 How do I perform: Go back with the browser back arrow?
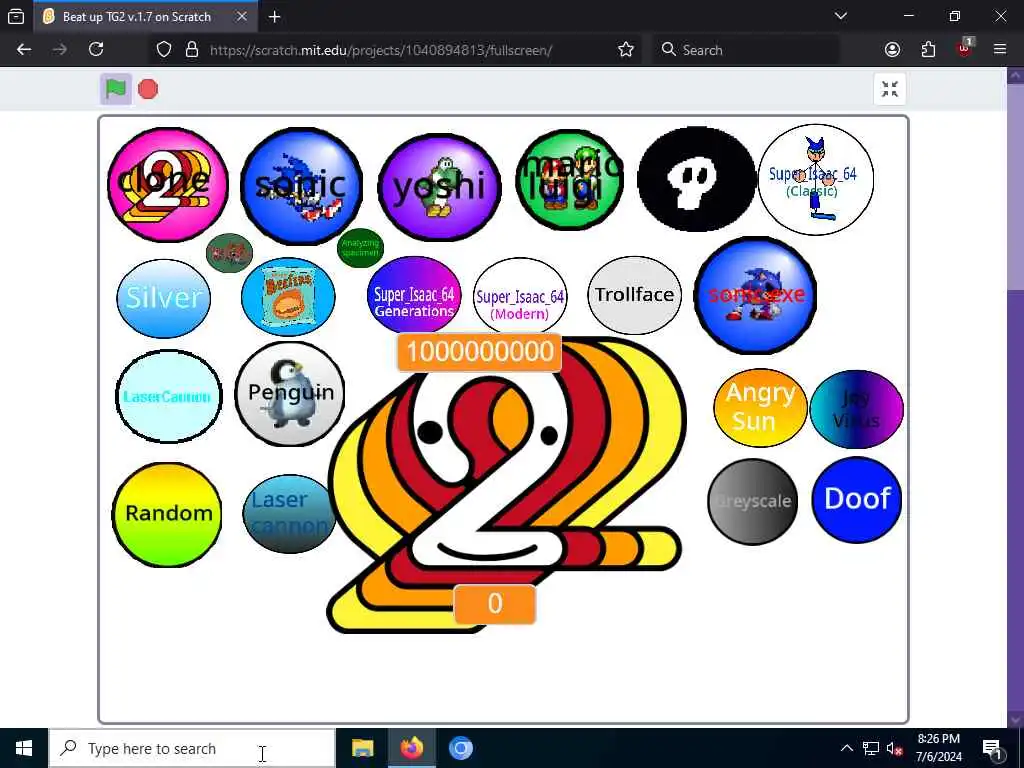[24, 50]
